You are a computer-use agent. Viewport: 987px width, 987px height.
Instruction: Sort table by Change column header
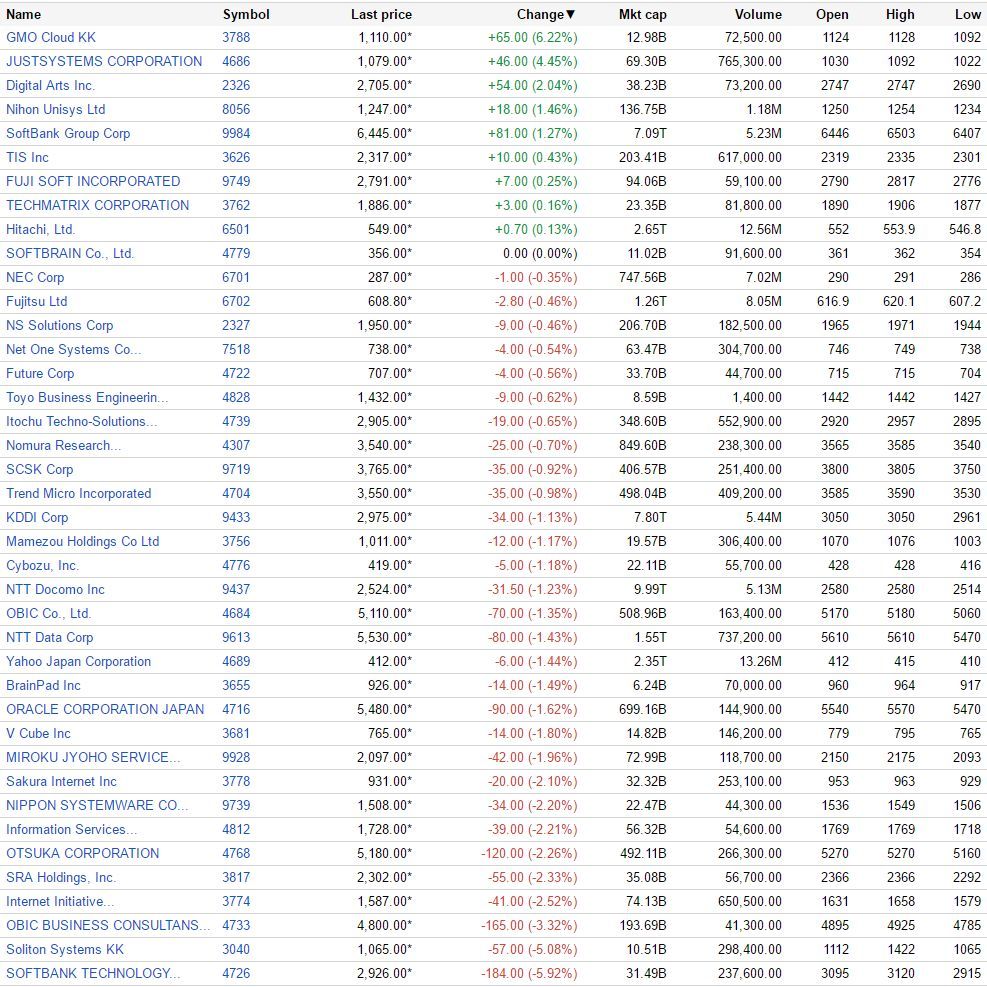[546, 14]
